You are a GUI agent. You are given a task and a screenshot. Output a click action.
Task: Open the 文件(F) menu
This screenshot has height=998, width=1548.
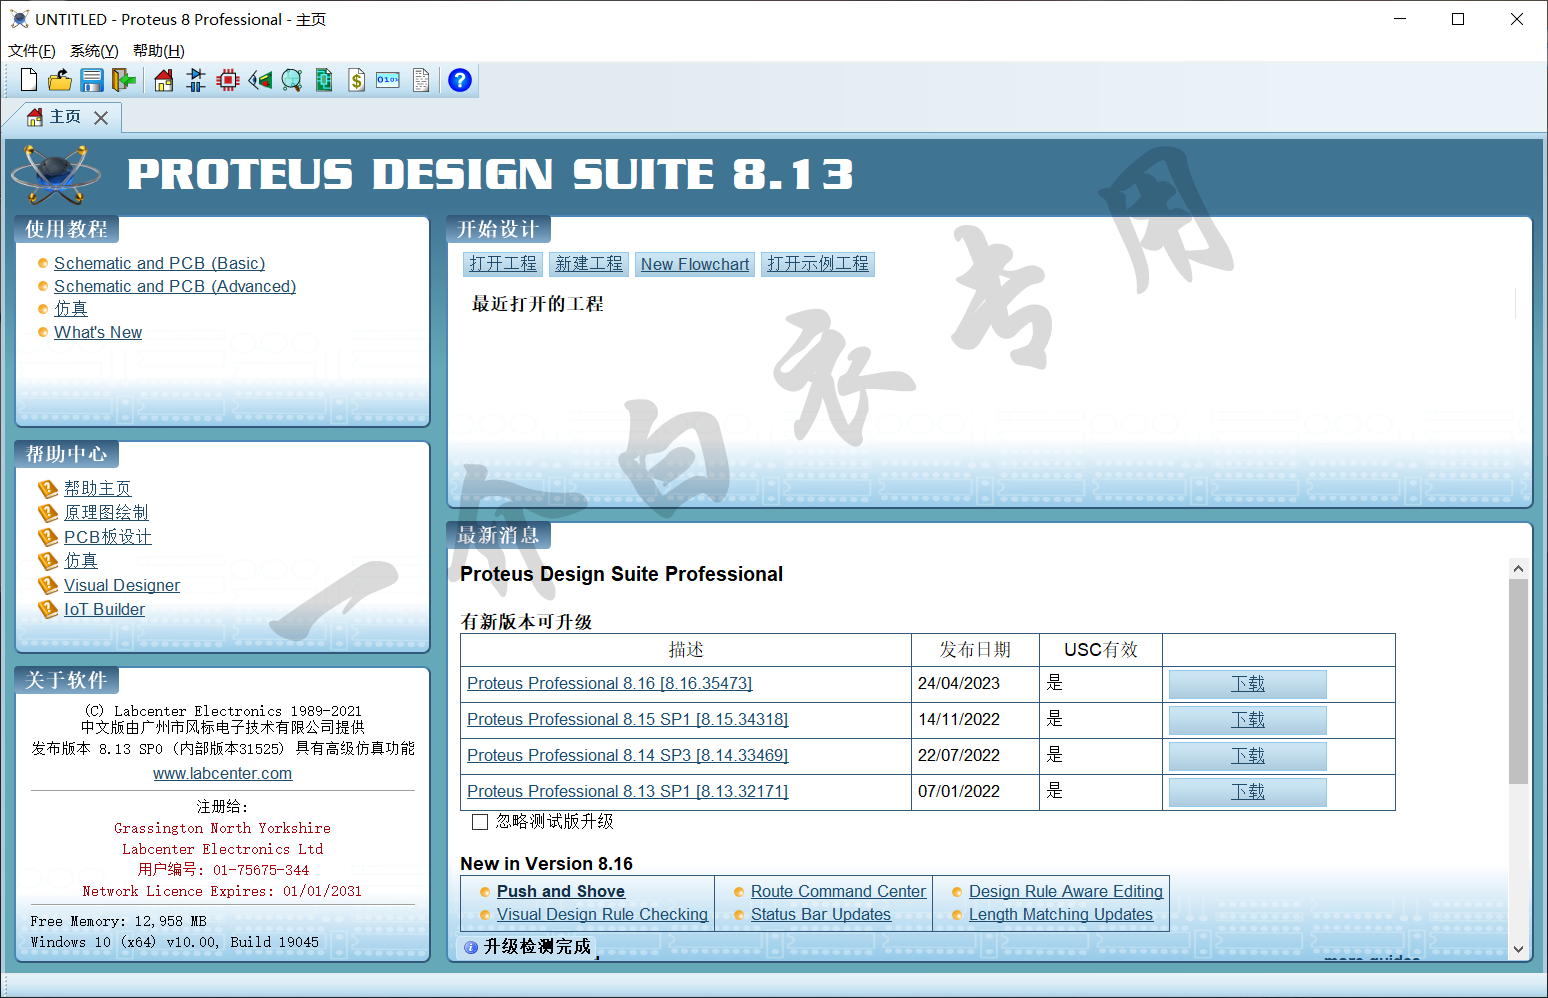pyautogui.click(x=32, y=51)
